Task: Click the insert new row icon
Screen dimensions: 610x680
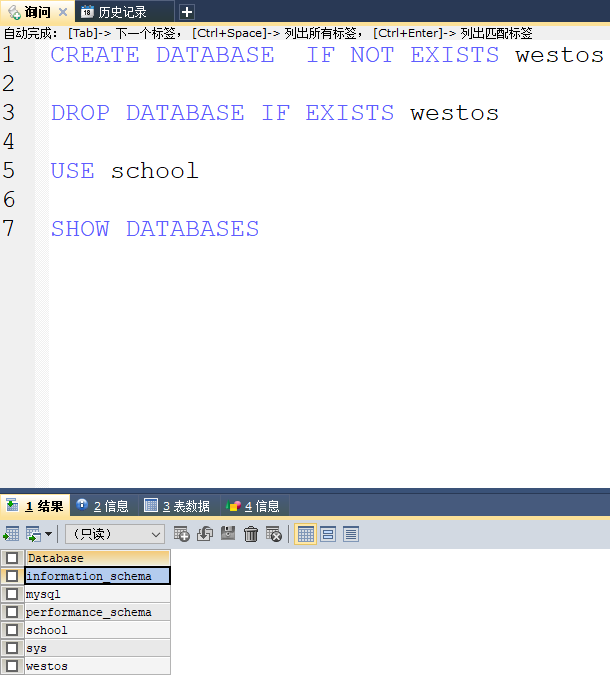Action: (182, 534)
